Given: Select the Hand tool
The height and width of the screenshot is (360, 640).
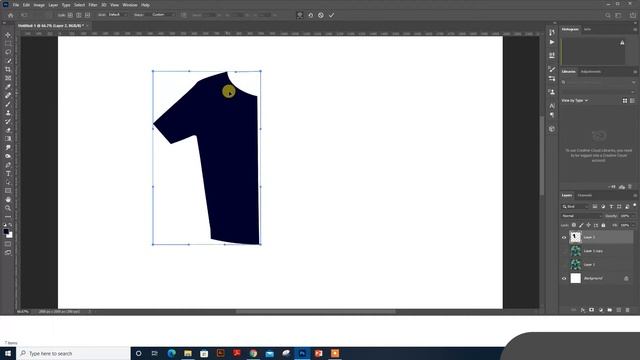Looking at the screenshot, I should [8, 200].
